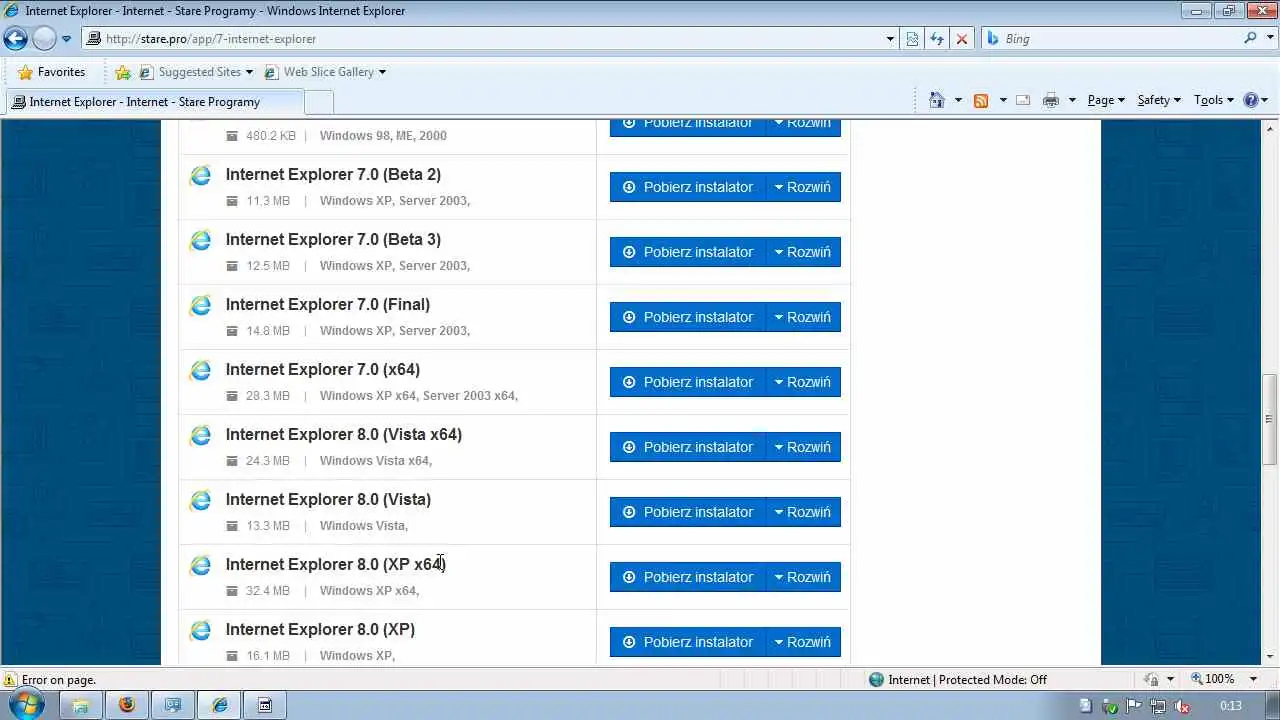Download installer for Internet Explorer 7.0 (Final)
Viewport: 1280px width, 720px height.
click(x=688, y=317)
